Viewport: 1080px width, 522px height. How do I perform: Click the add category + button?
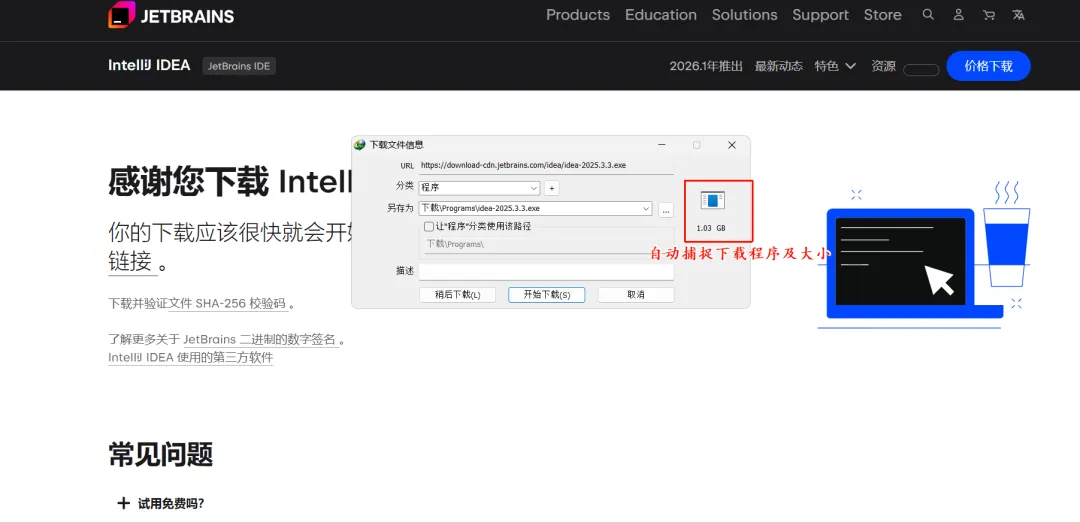[551, 188]
